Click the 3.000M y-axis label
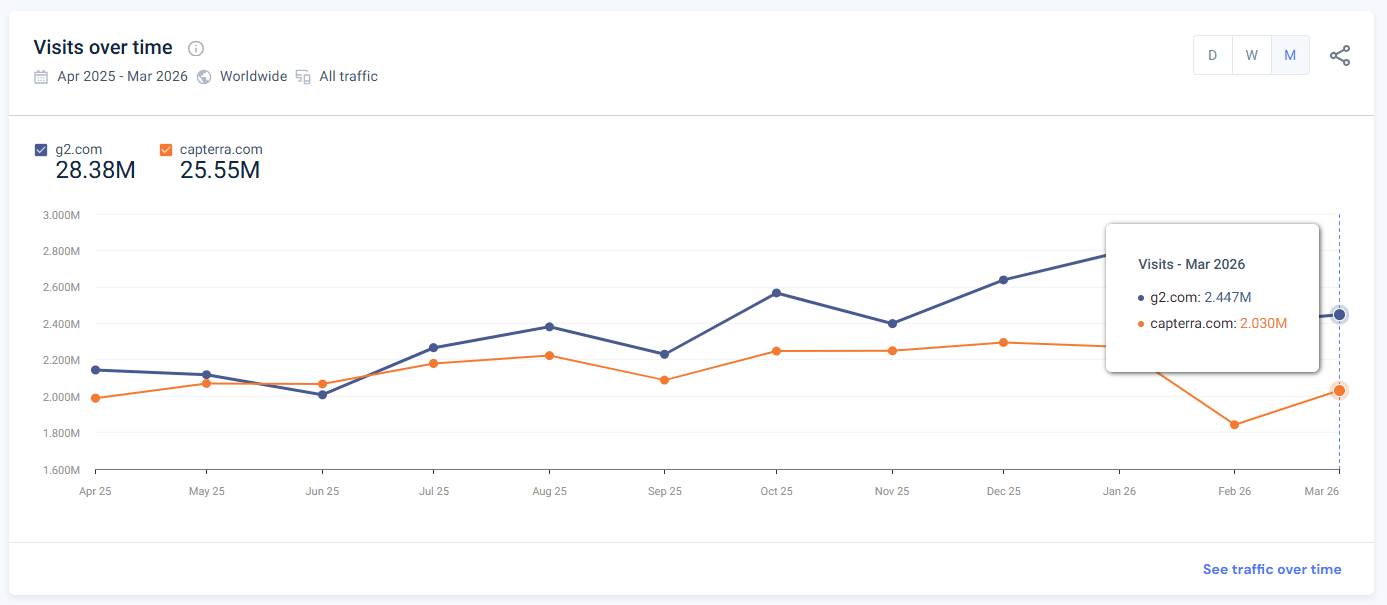 click(x=60, y=215)
